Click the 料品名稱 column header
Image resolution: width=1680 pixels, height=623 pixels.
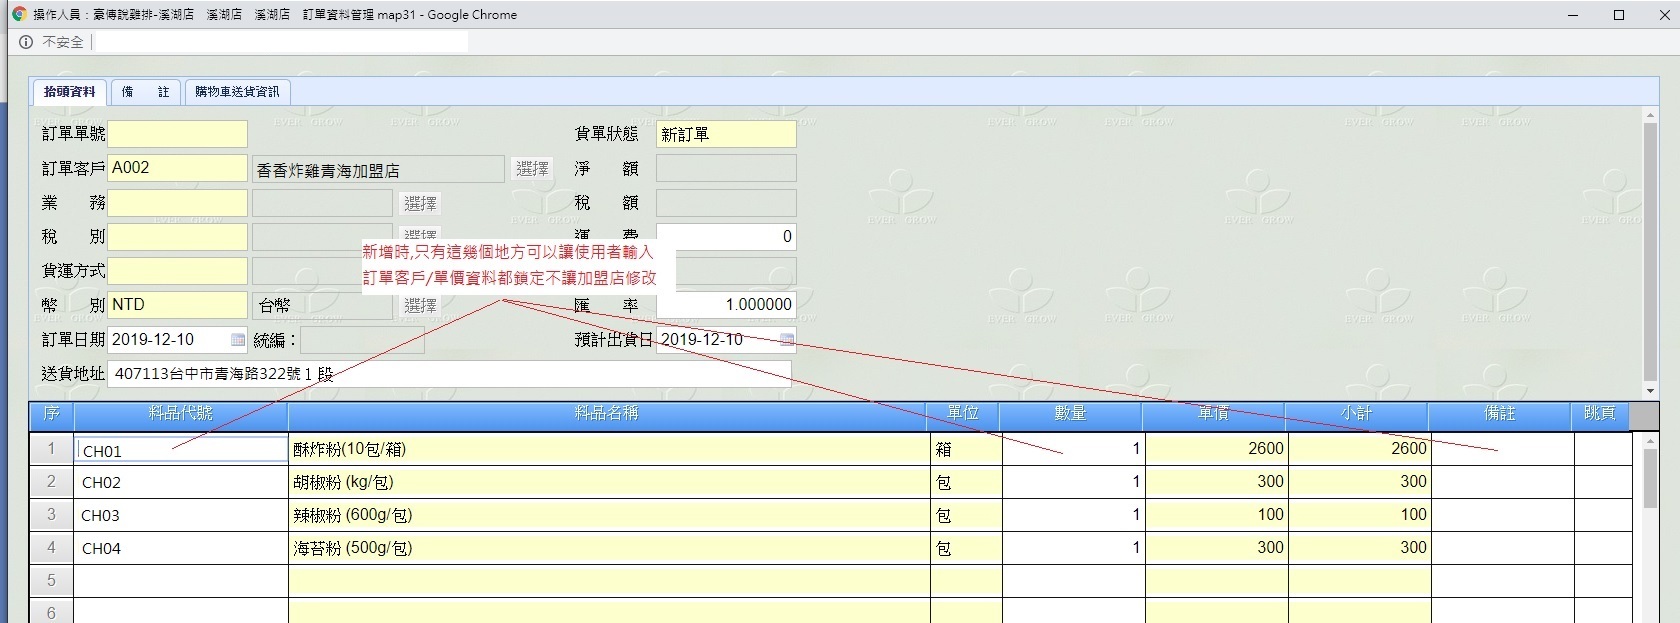[607, 414]
